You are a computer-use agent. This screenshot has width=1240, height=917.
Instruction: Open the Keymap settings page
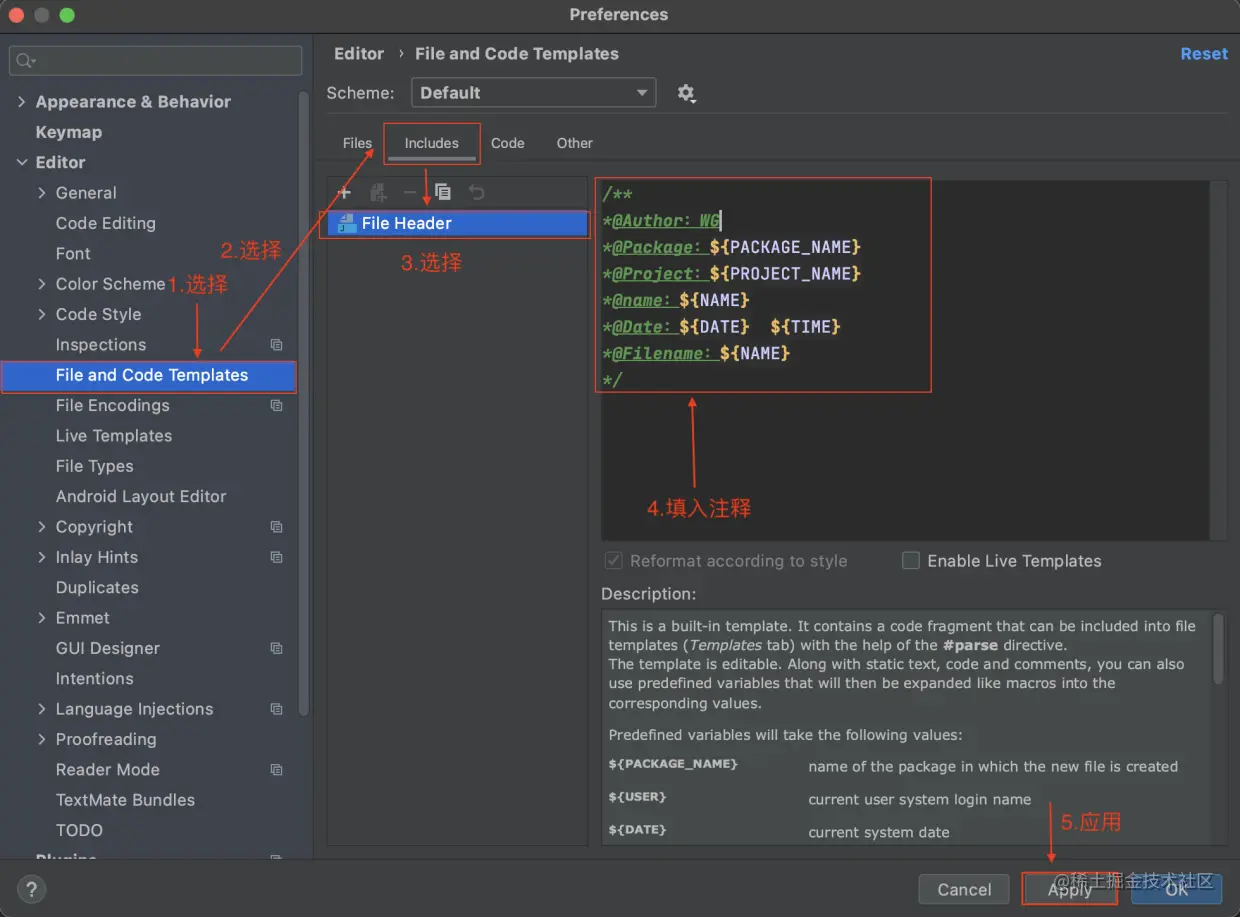pos(69,132)
